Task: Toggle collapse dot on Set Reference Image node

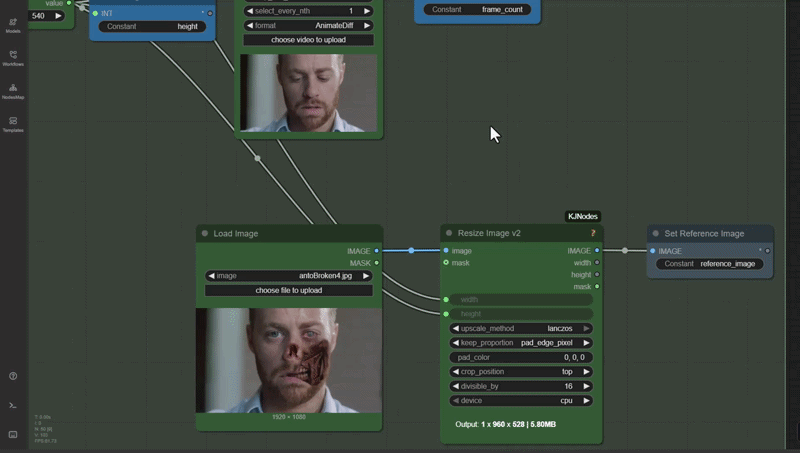Action: click(x=656, y=233)
